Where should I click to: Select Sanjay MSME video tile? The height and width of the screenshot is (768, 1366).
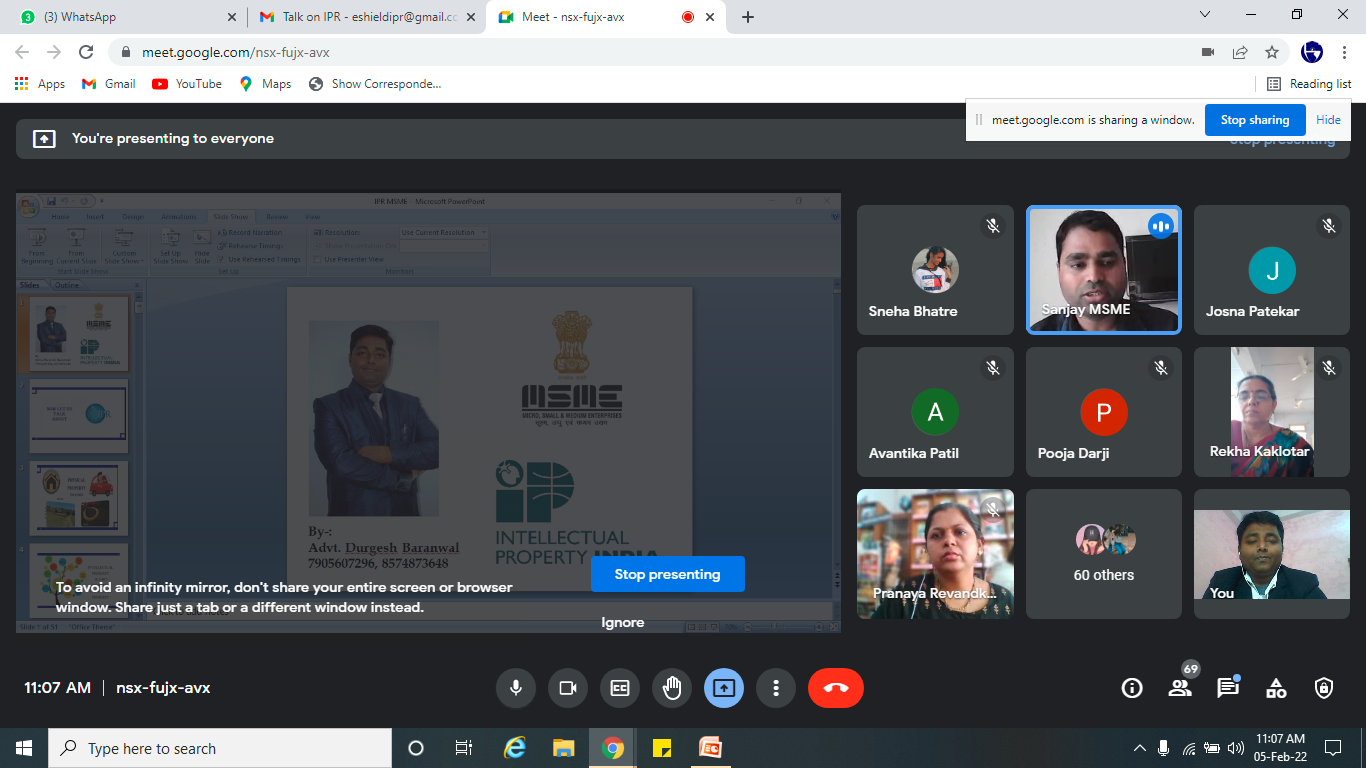1104,270
